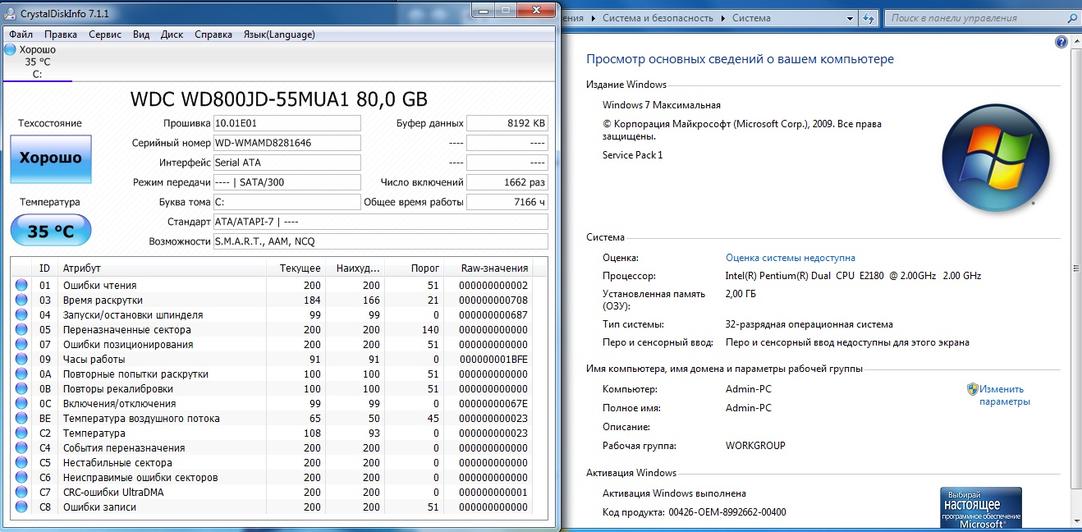Select the Ошибки записи attribute row

pyautogui.click(x=273, y=507)
